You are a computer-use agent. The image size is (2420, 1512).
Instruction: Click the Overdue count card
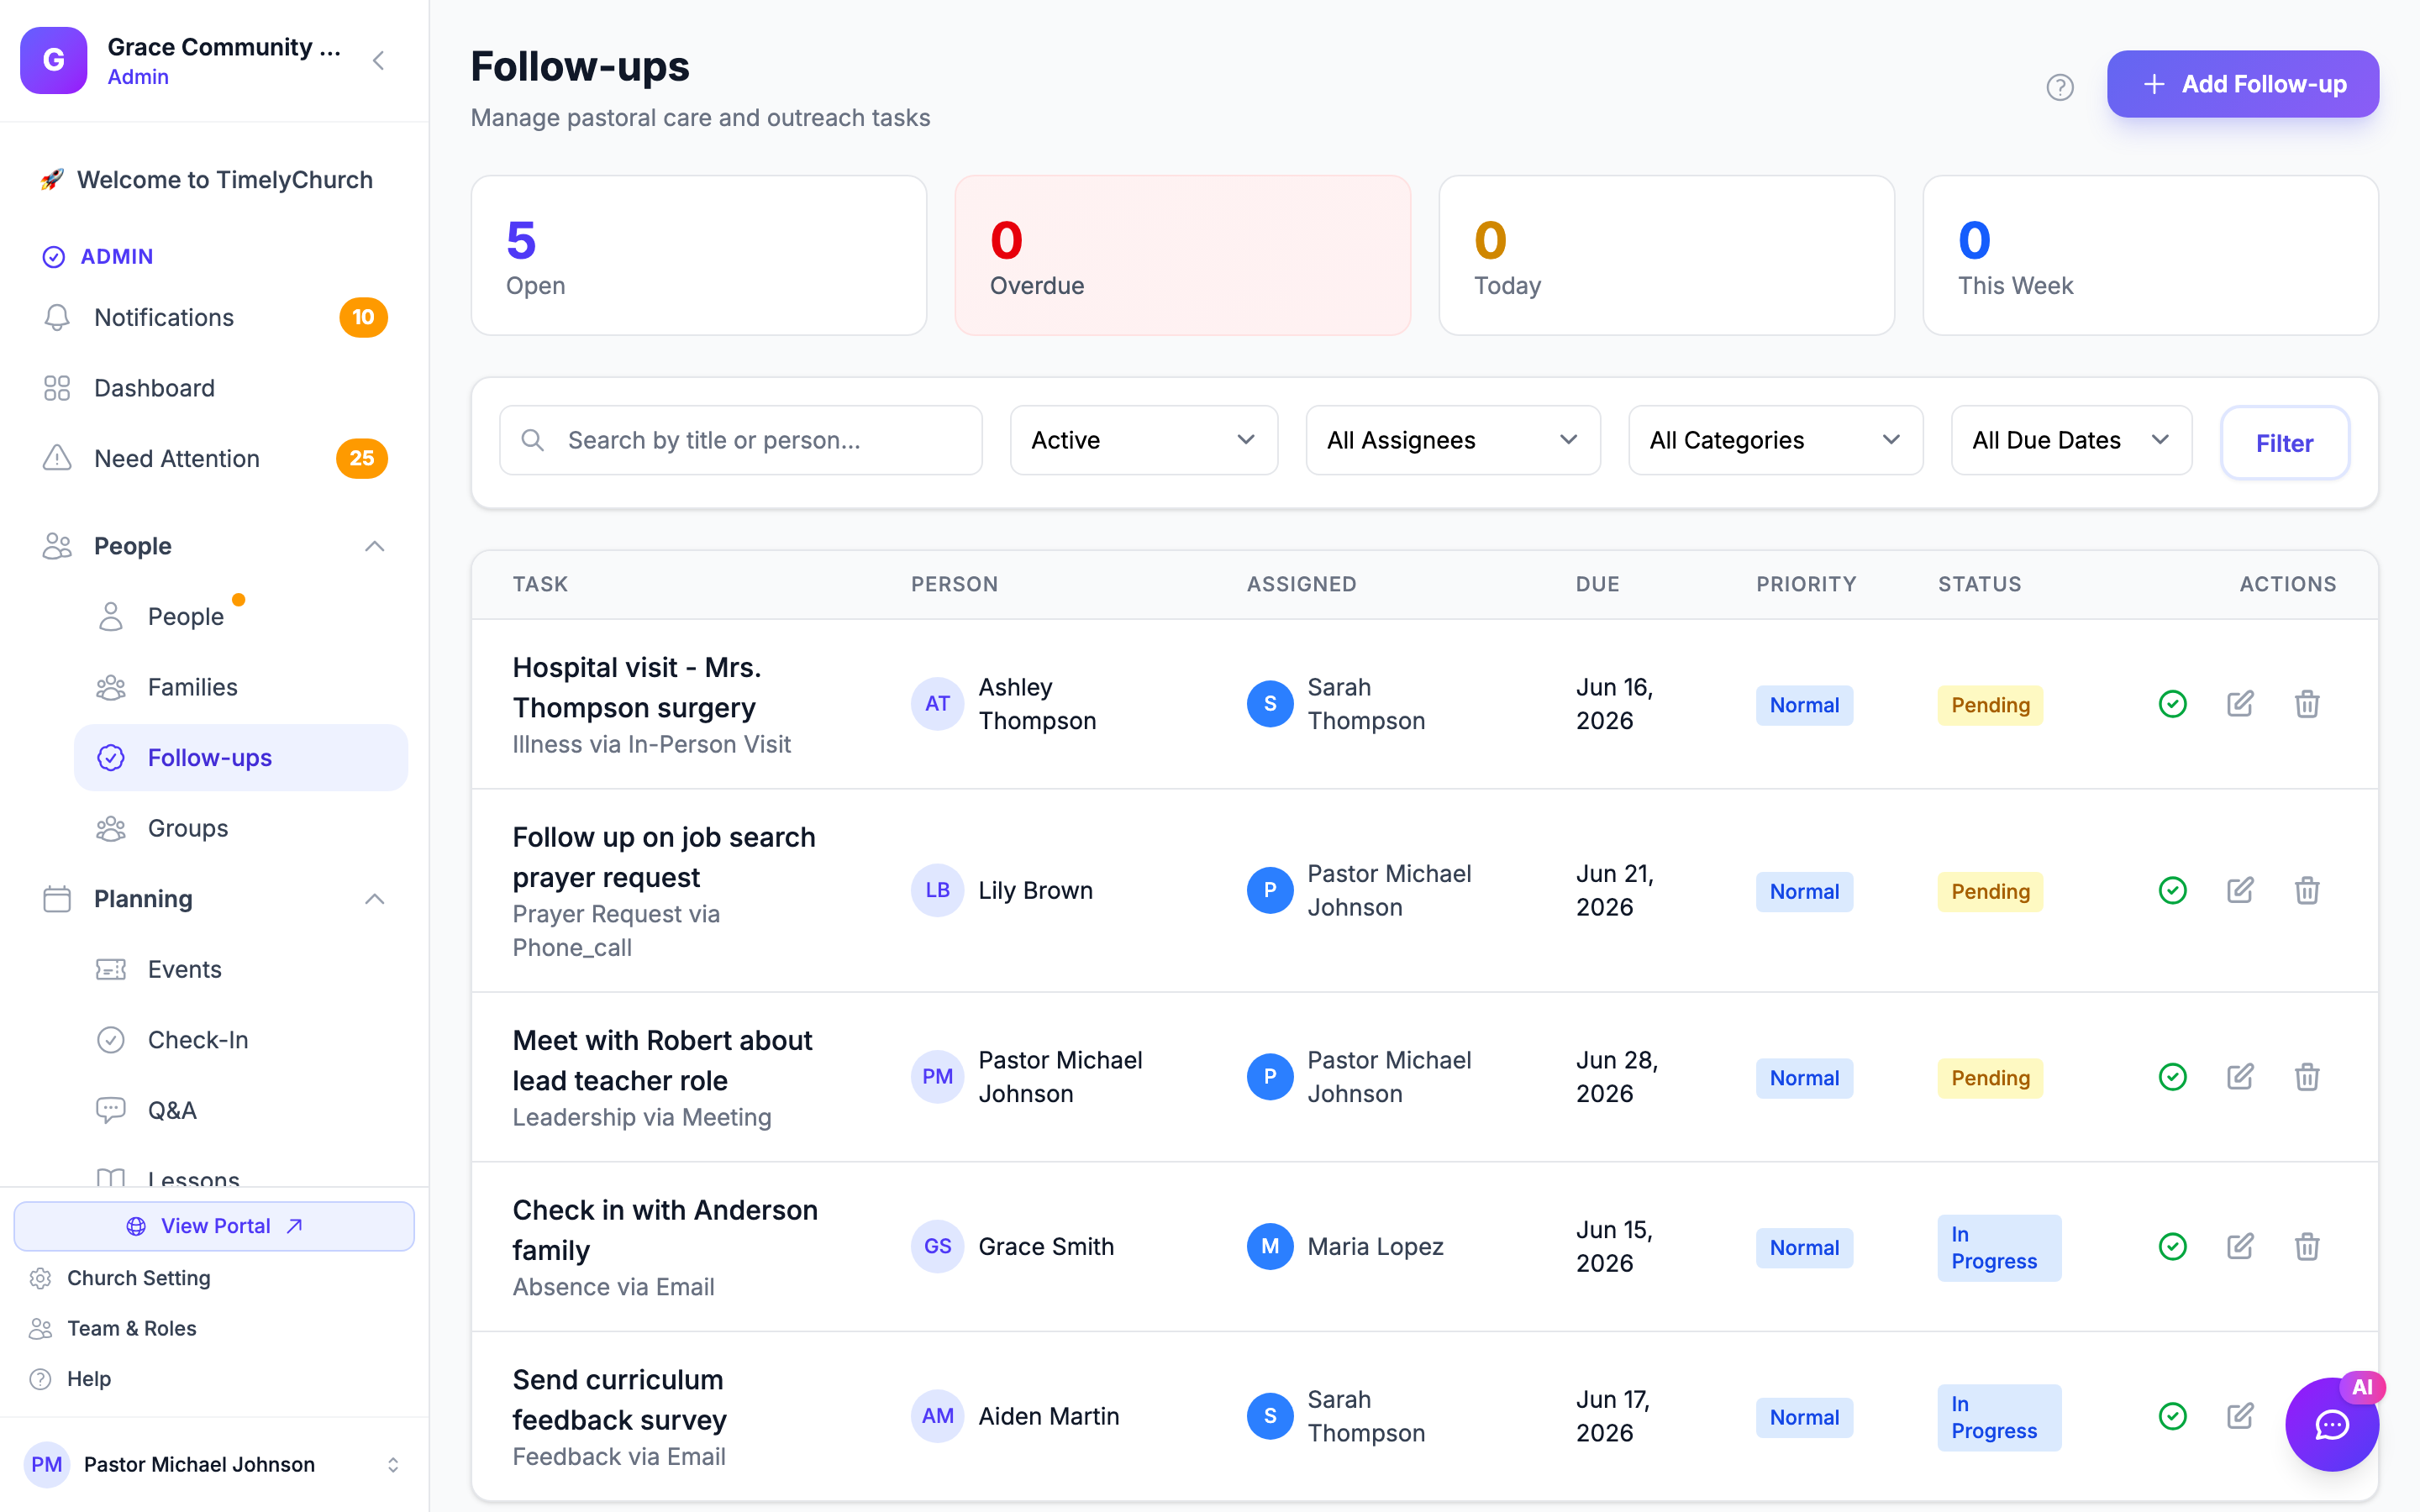click(x=1182, y=255)
